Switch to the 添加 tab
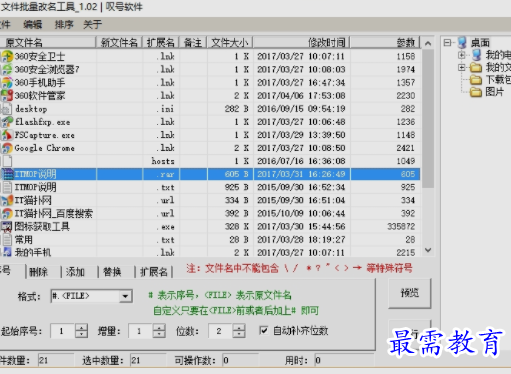 (x=75, y=272)
